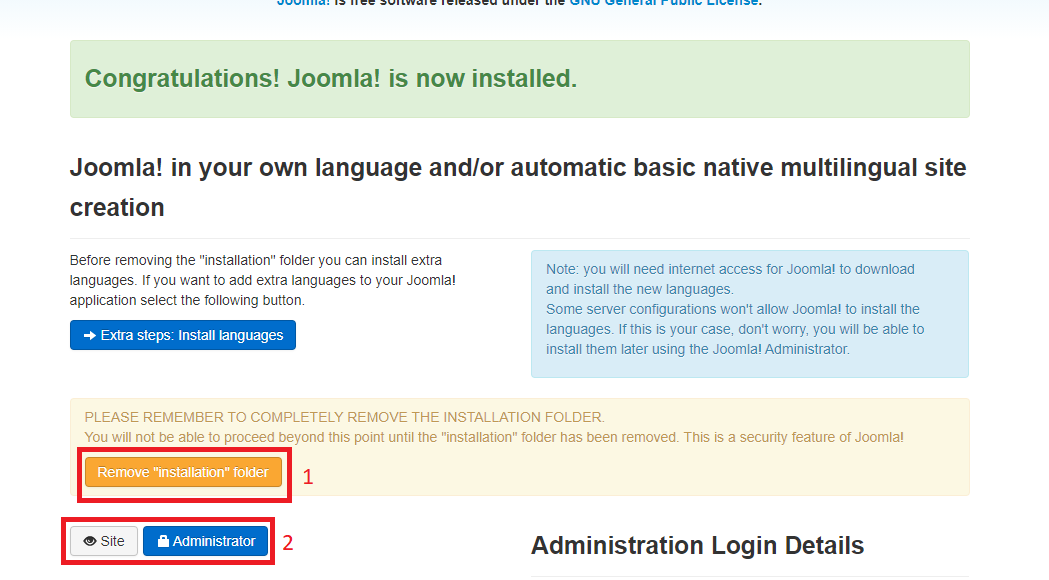Open the GNU General Public License link

tap(664, 3)
